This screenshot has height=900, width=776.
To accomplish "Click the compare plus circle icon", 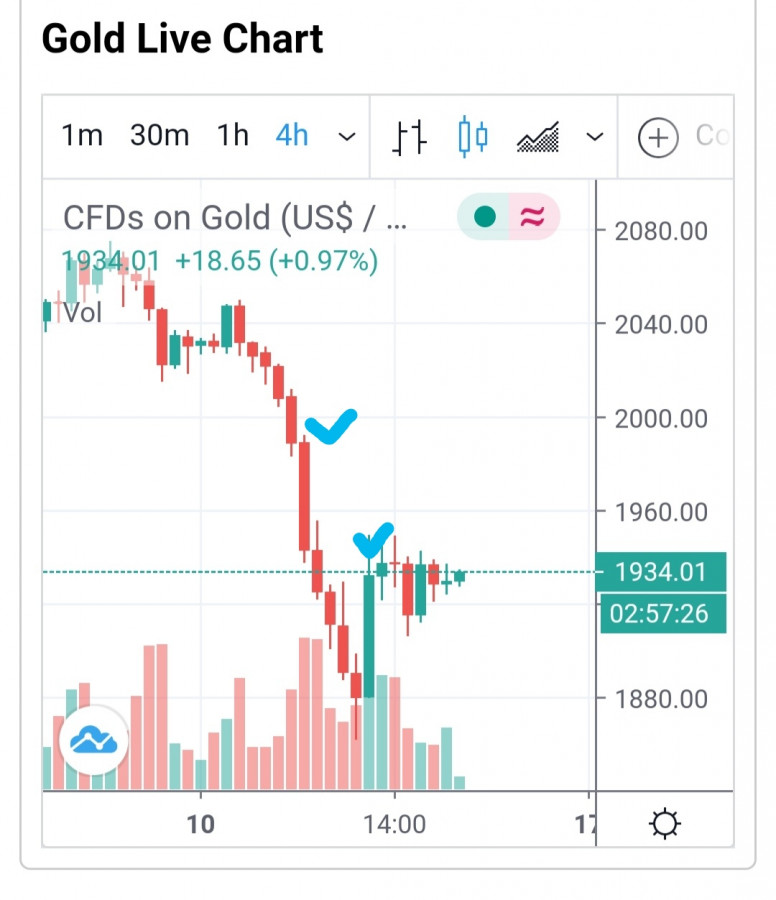I will pos(658,137).
